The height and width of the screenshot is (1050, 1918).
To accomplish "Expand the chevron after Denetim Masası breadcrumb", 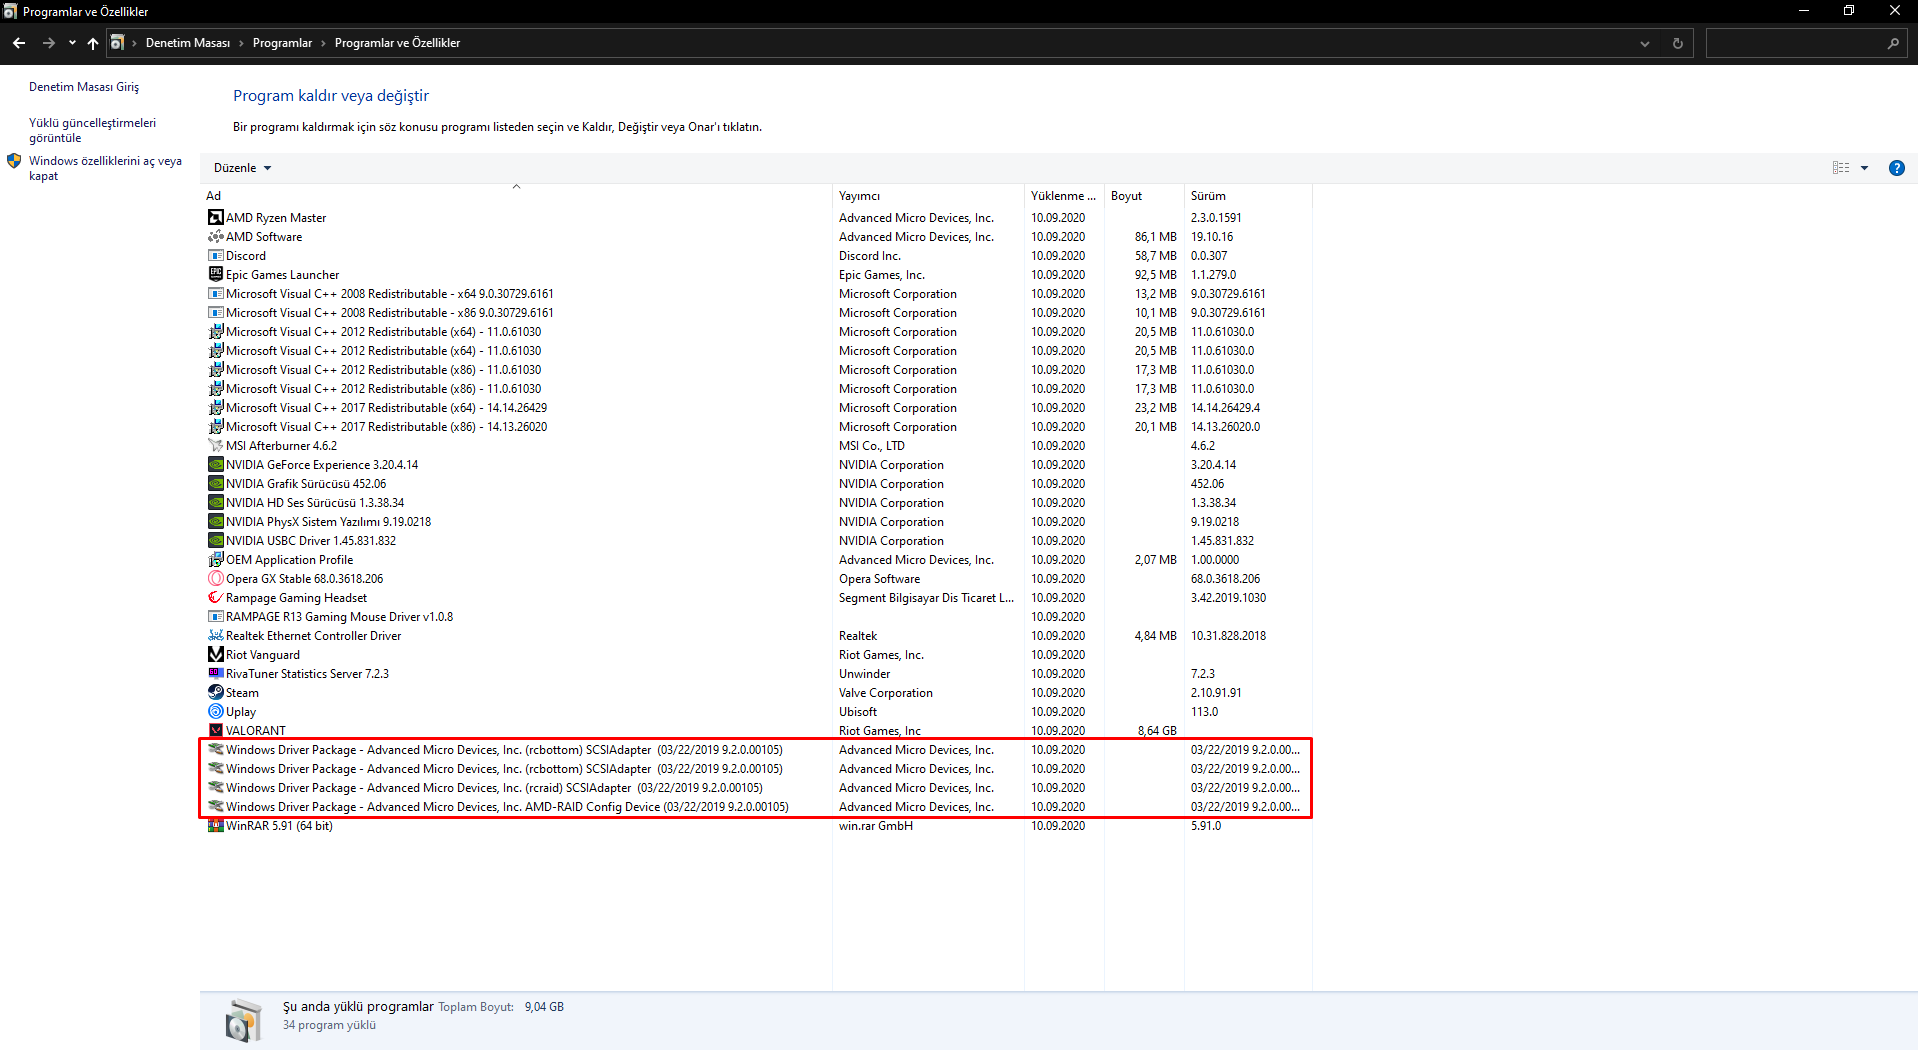I will pos(241,43).
